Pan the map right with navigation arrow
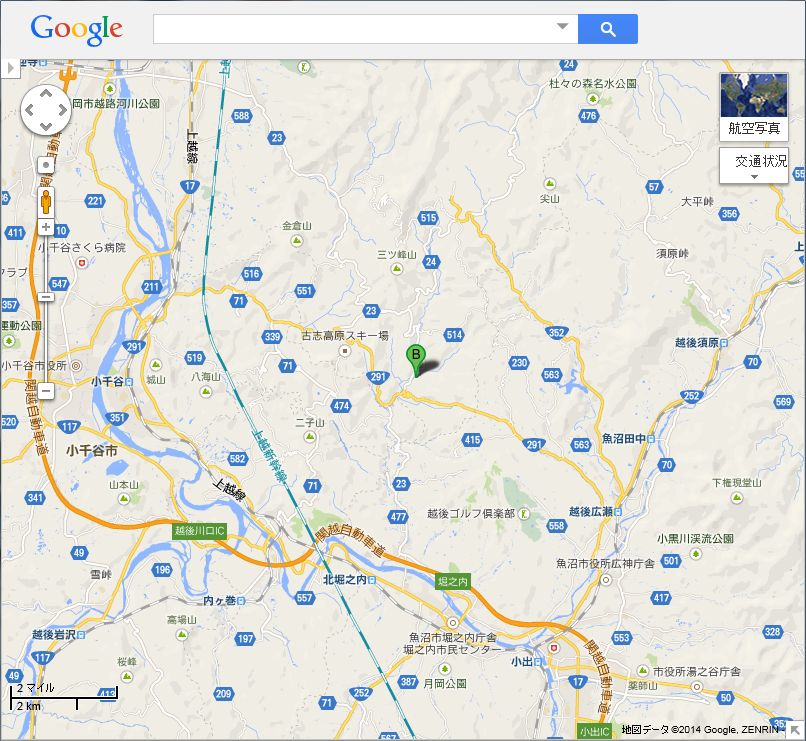The height and width of the screenshot is (741, 806). (x=62, y=110)
